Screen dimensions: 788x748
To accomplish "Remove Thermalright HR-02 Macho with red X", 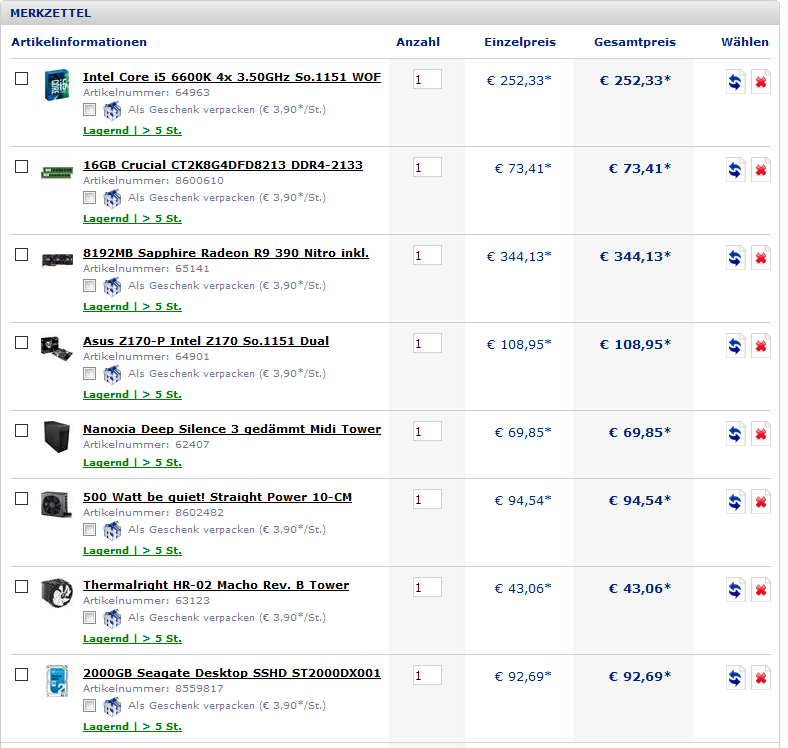I will click(761, 589).
